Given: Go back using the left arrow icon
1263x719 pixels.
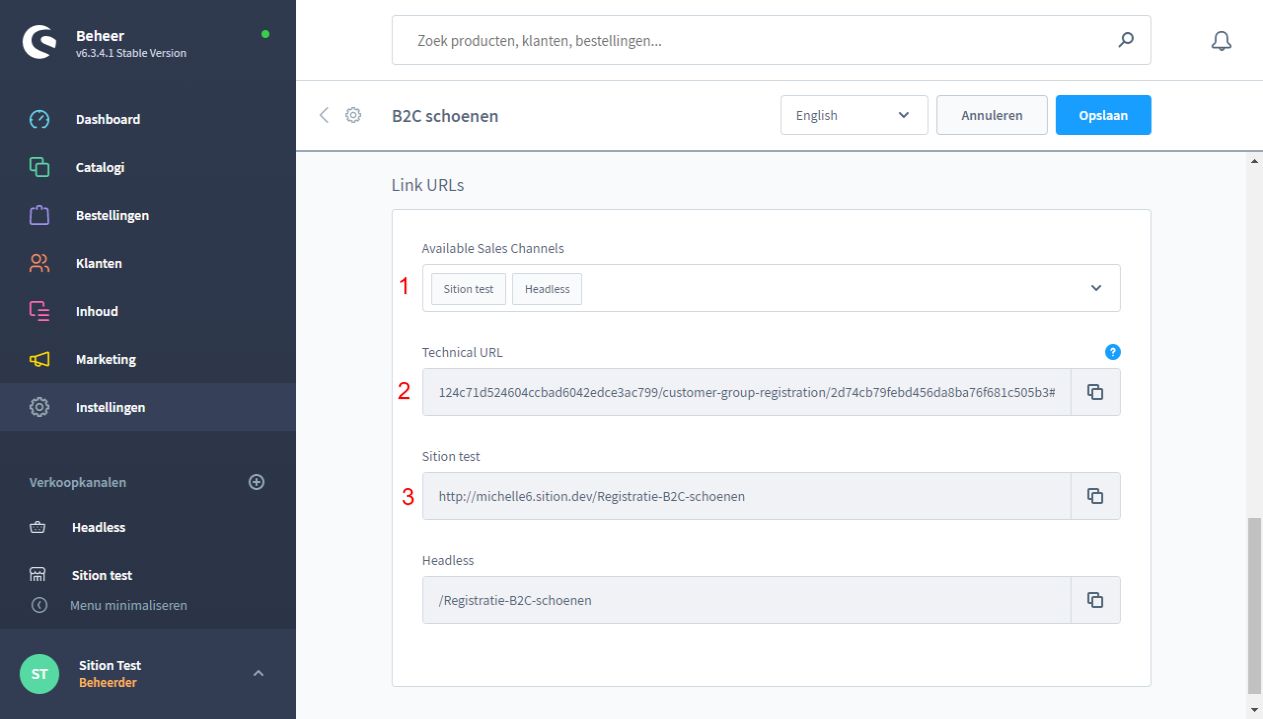Looking at the screenshot, I should (324, 115).
